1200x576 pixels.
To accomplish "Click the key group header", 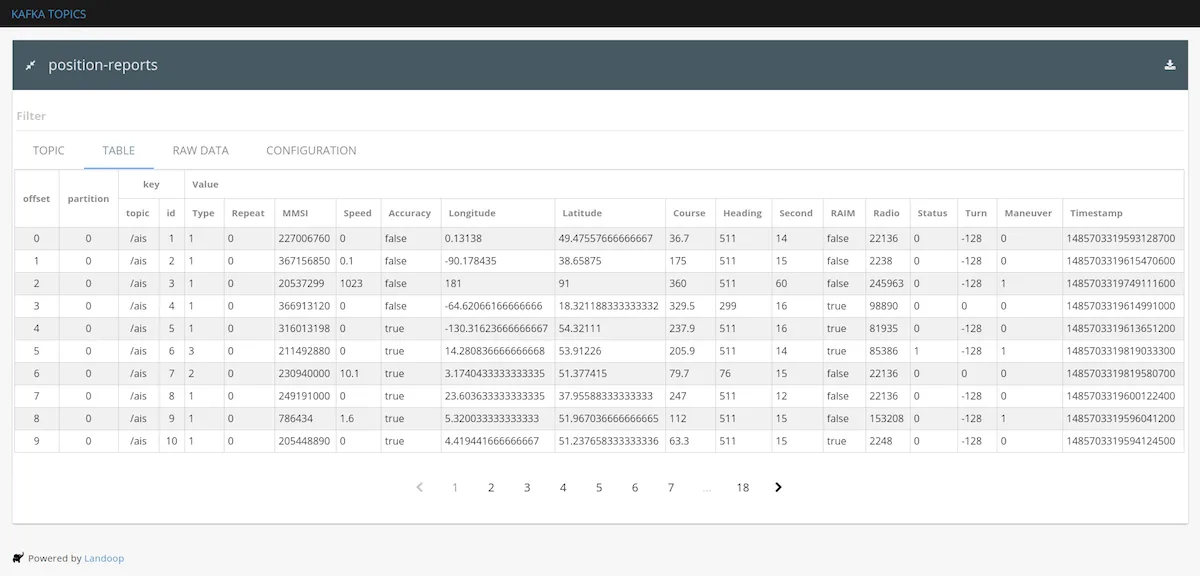I will 151,184.
